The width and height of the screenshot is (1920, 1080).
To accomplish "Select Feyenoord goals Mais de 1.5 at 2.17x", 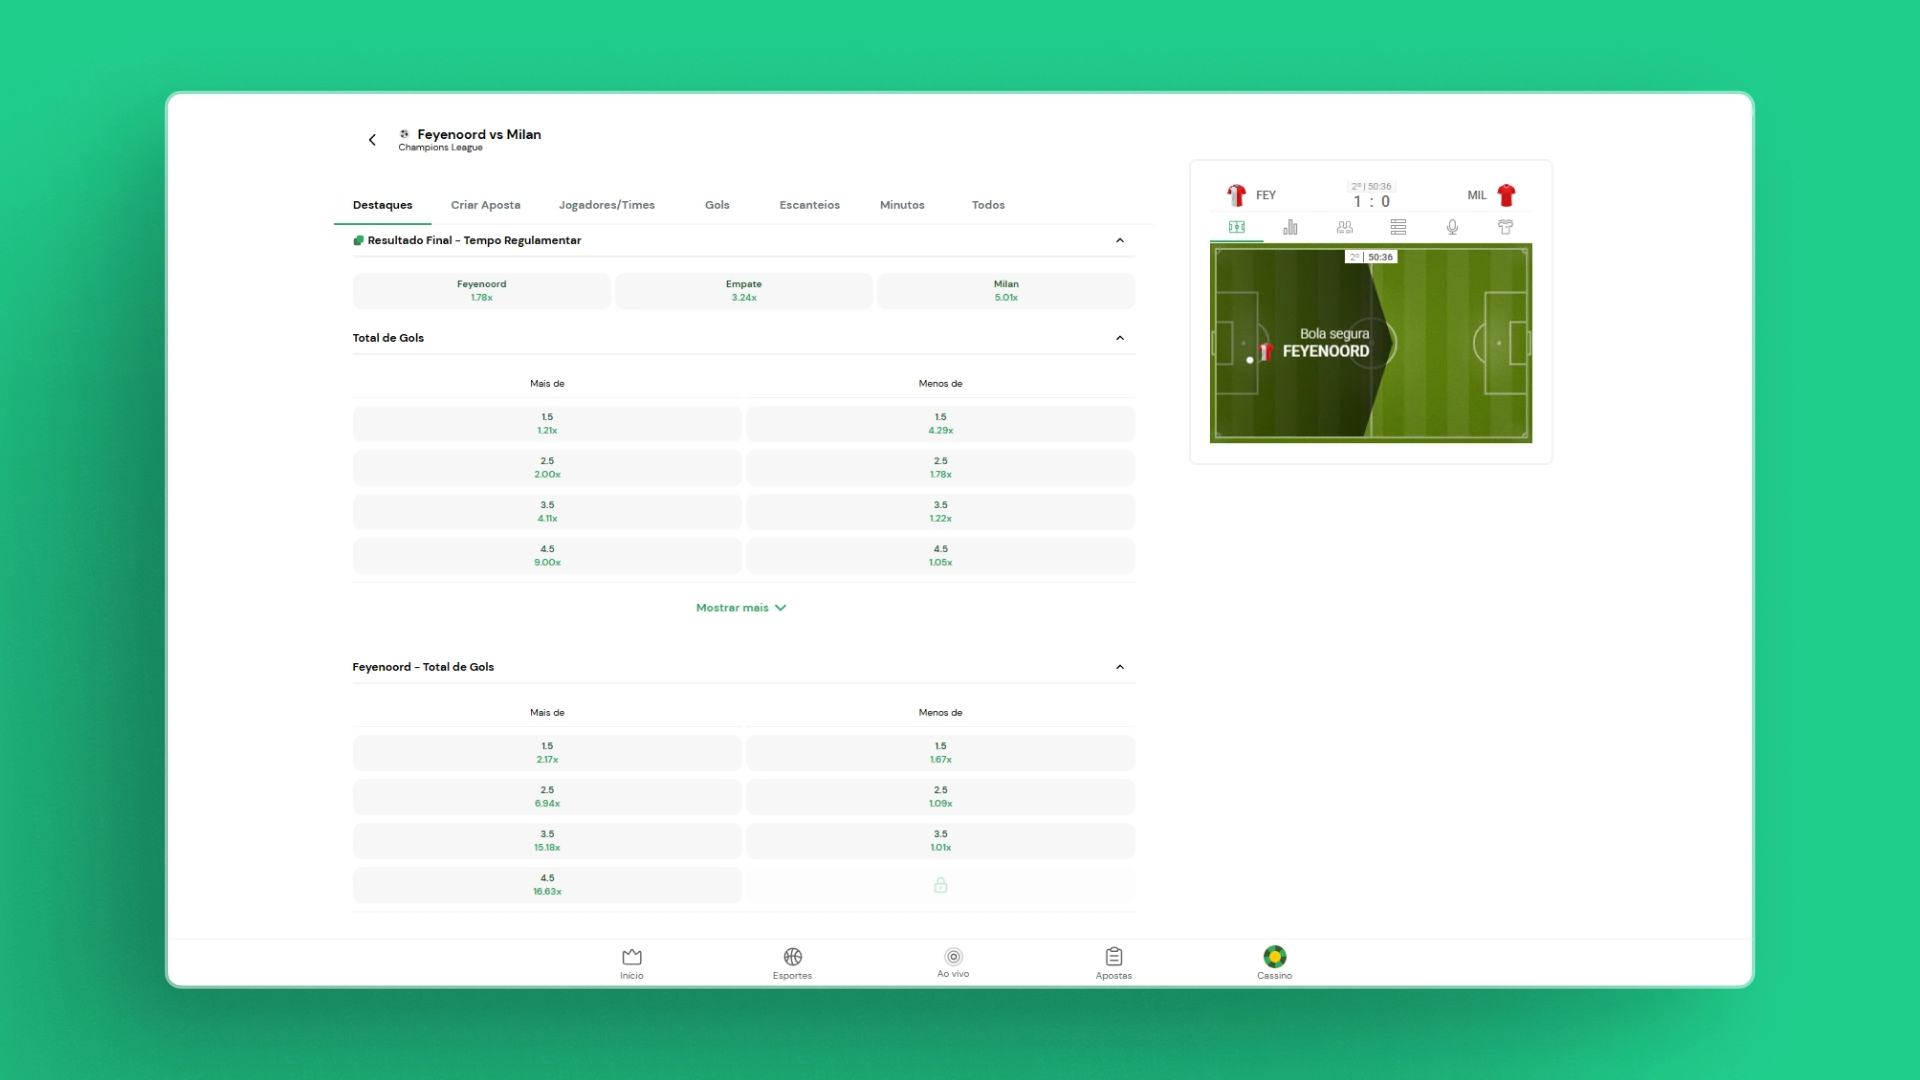I will click(x=547, y=753).
